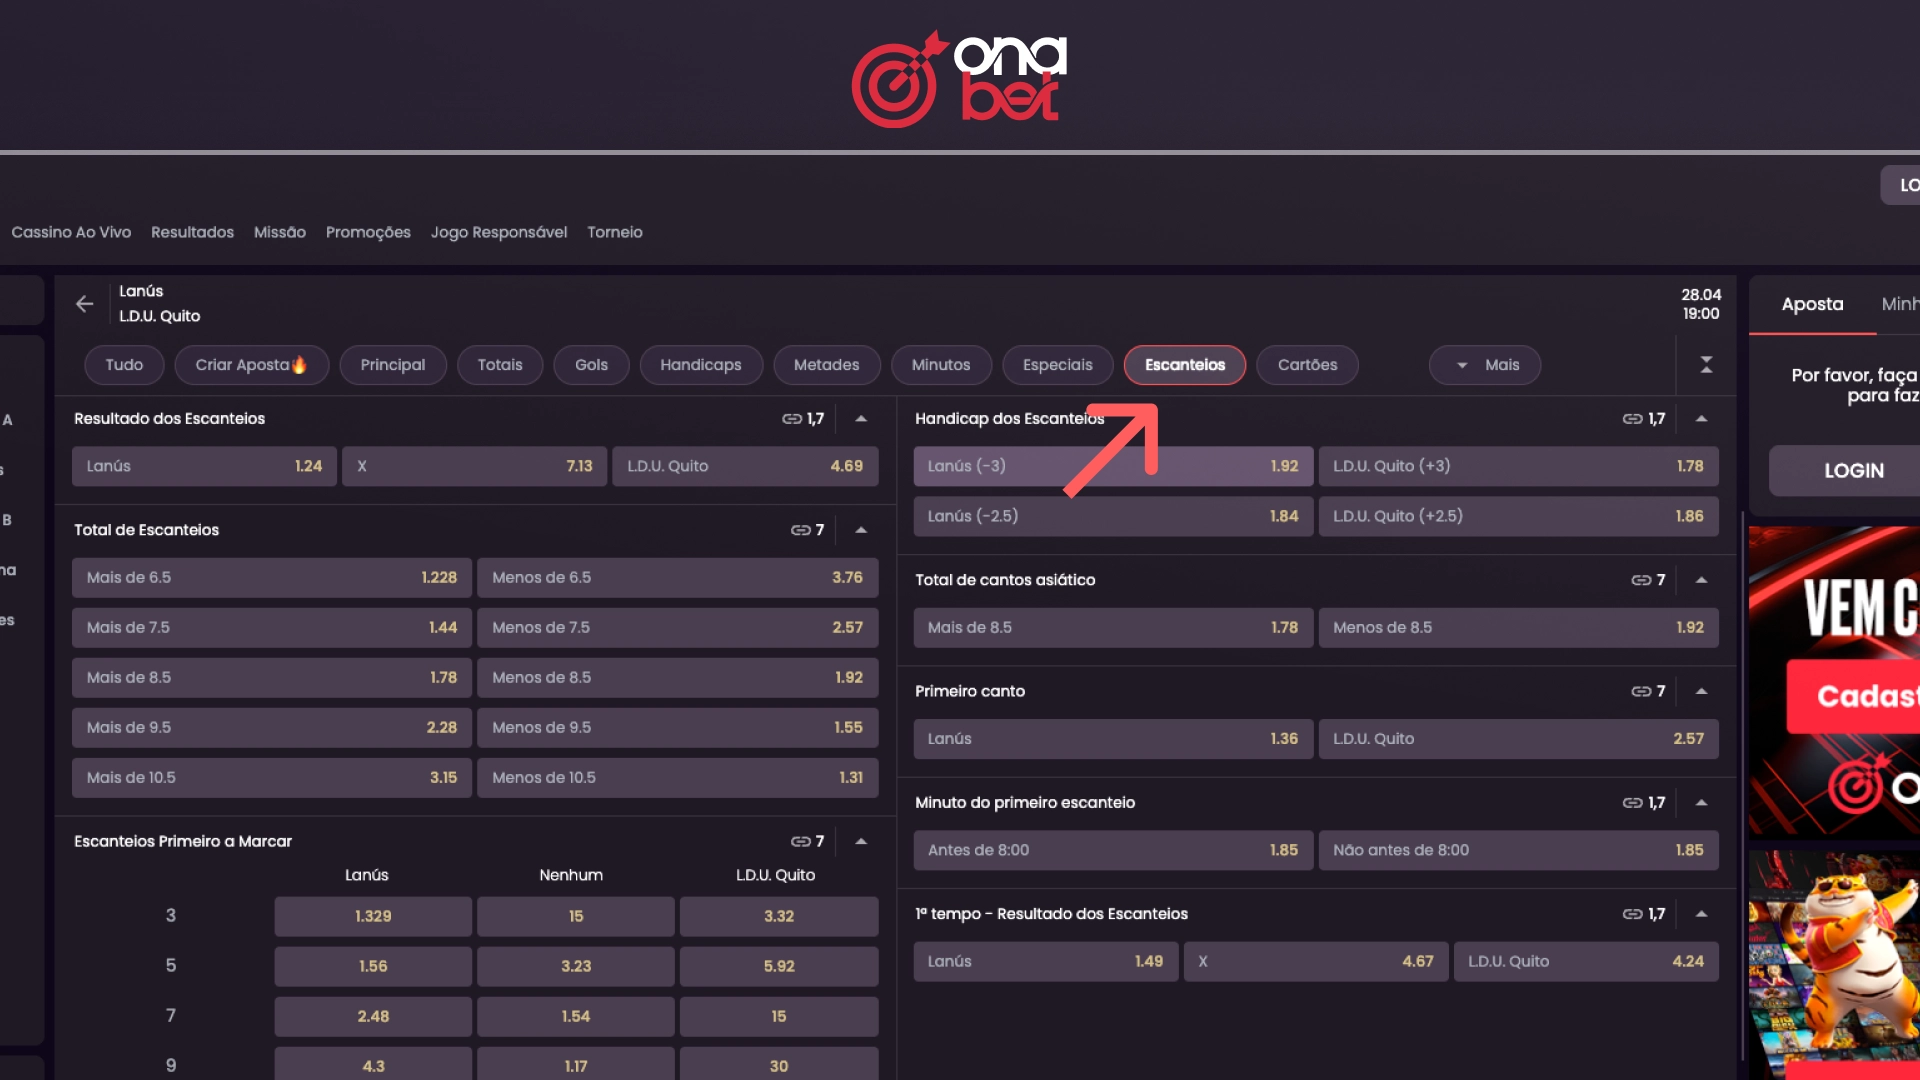Image resolution: width=1920 pixels, height=1080 pixels.
Task: Click the Cadastre banner button
Action: click(x=1853, y=696)
